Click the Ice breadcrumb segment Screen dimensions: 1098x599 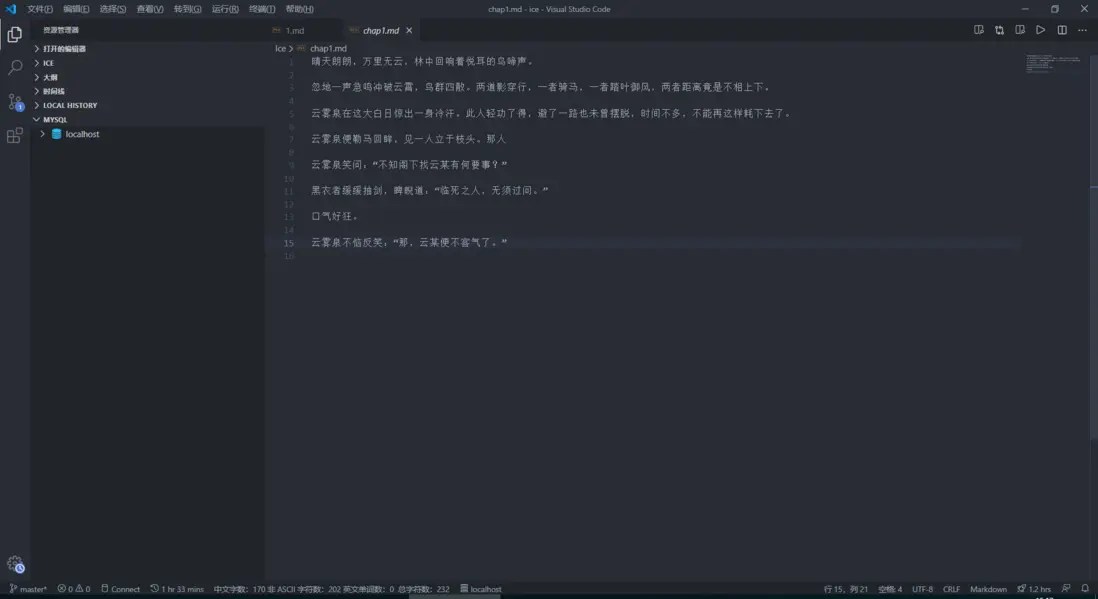pyautogui.click(x=280, y=48)
